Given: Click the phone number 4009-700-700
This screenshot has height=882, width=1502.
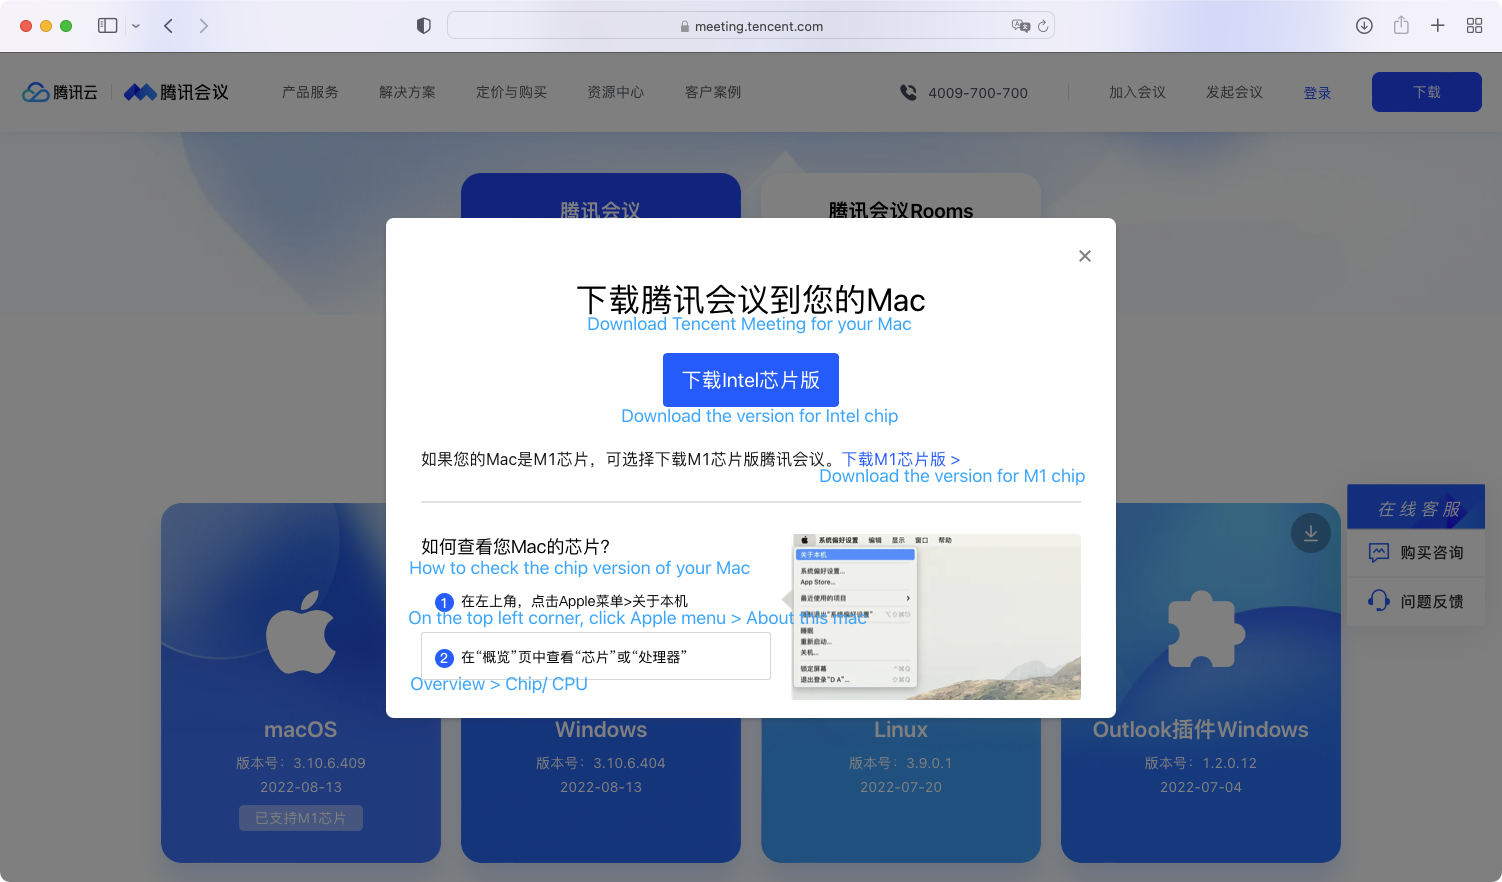Looking at the screenshot, I should pyautogui.click(x=978, y=93).
